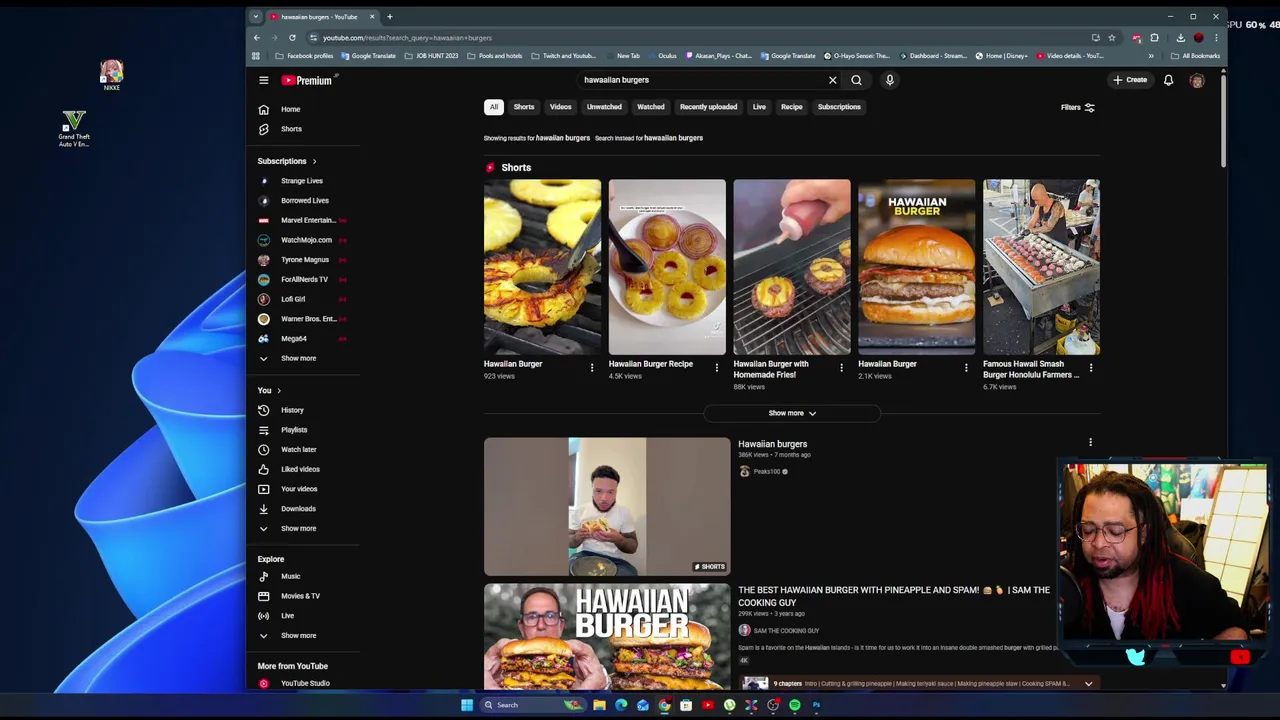Viewport: 1280px width, 720px height.
Task: Open Hawaiian Burger with Homemade Fries short
Action: tap(792, 267)
